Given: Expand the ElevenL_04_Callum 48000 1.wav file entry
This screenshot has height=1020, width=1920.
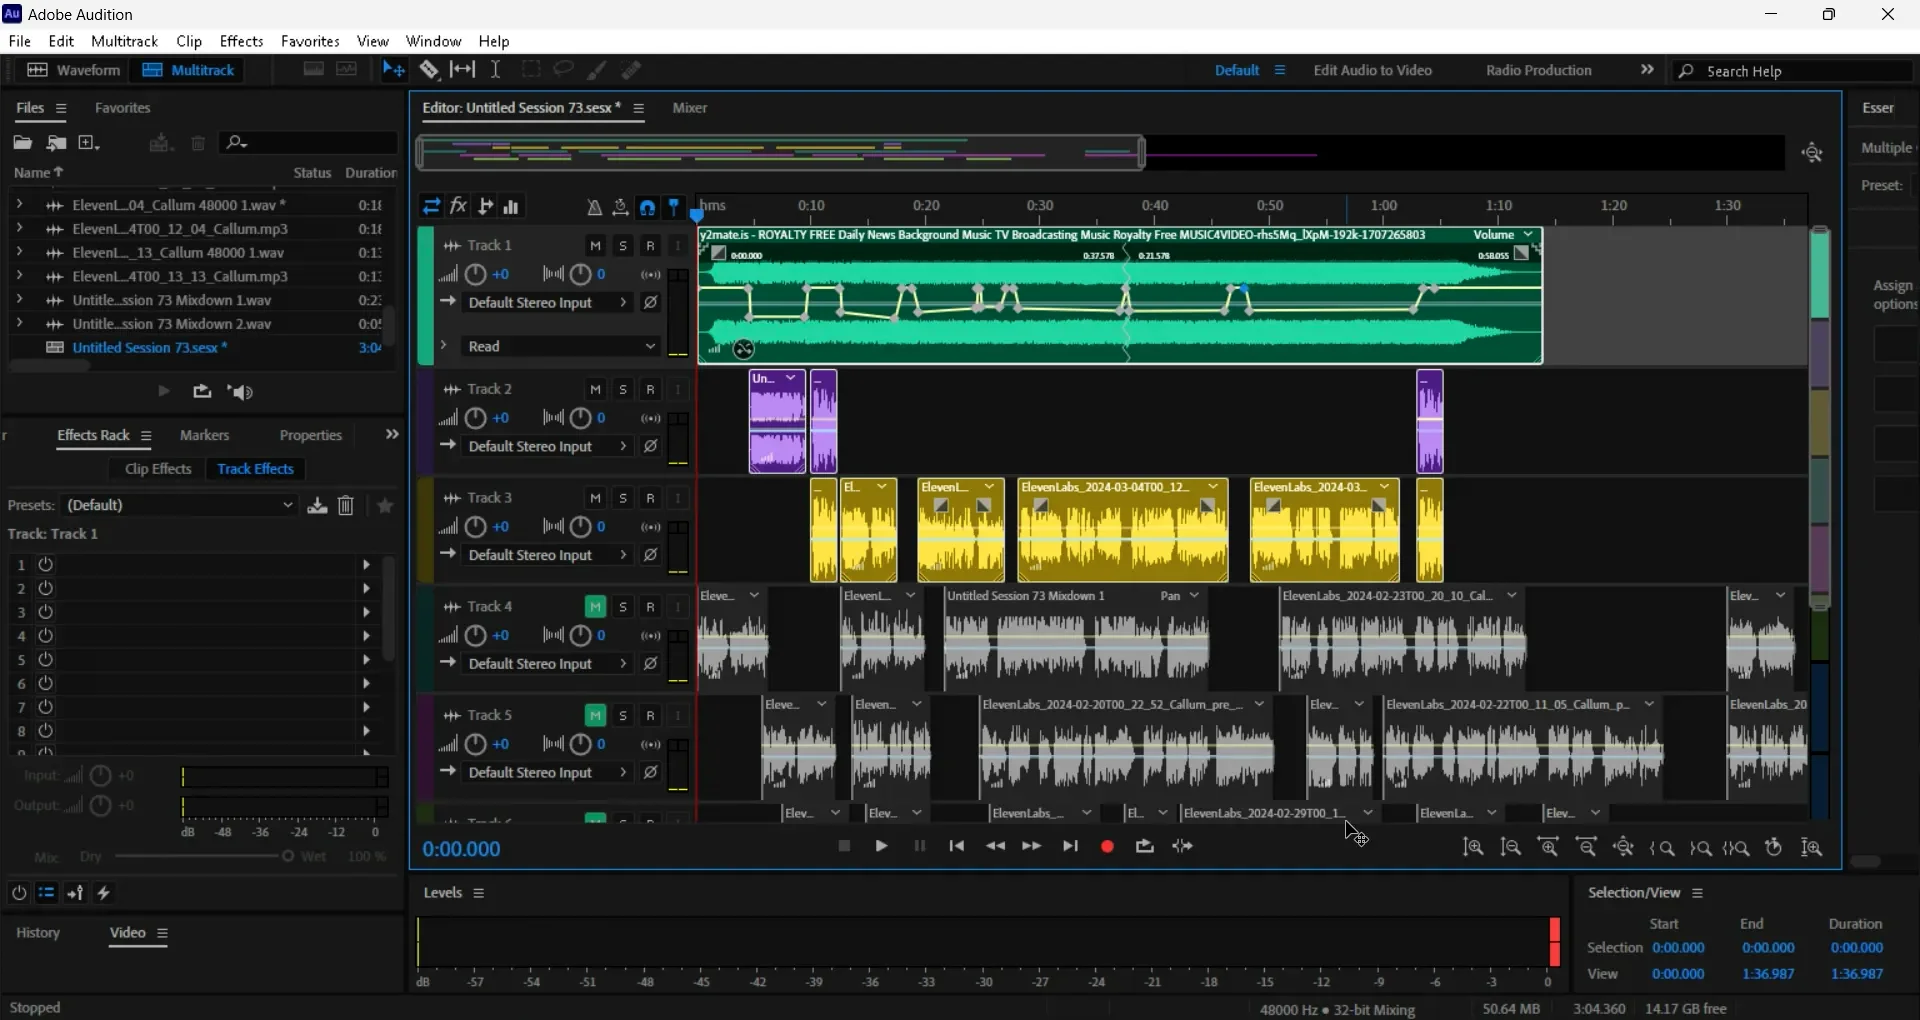Looking at the screenshot, I should [x=18, y=205].
